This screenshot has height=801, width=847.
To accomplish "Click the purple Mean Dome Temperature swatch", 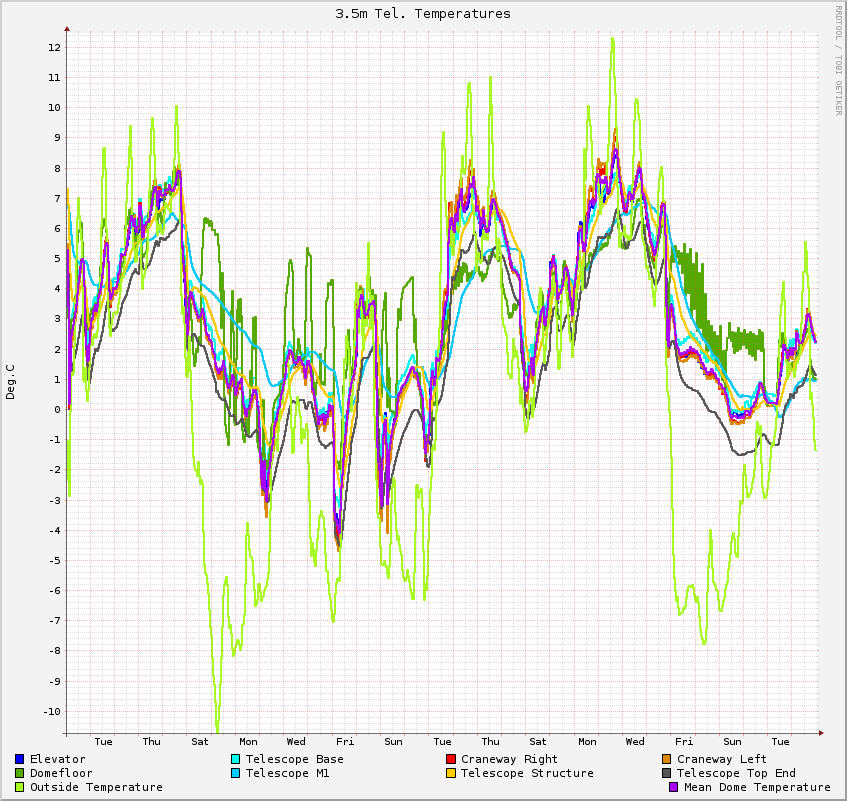I will point(674,788).
